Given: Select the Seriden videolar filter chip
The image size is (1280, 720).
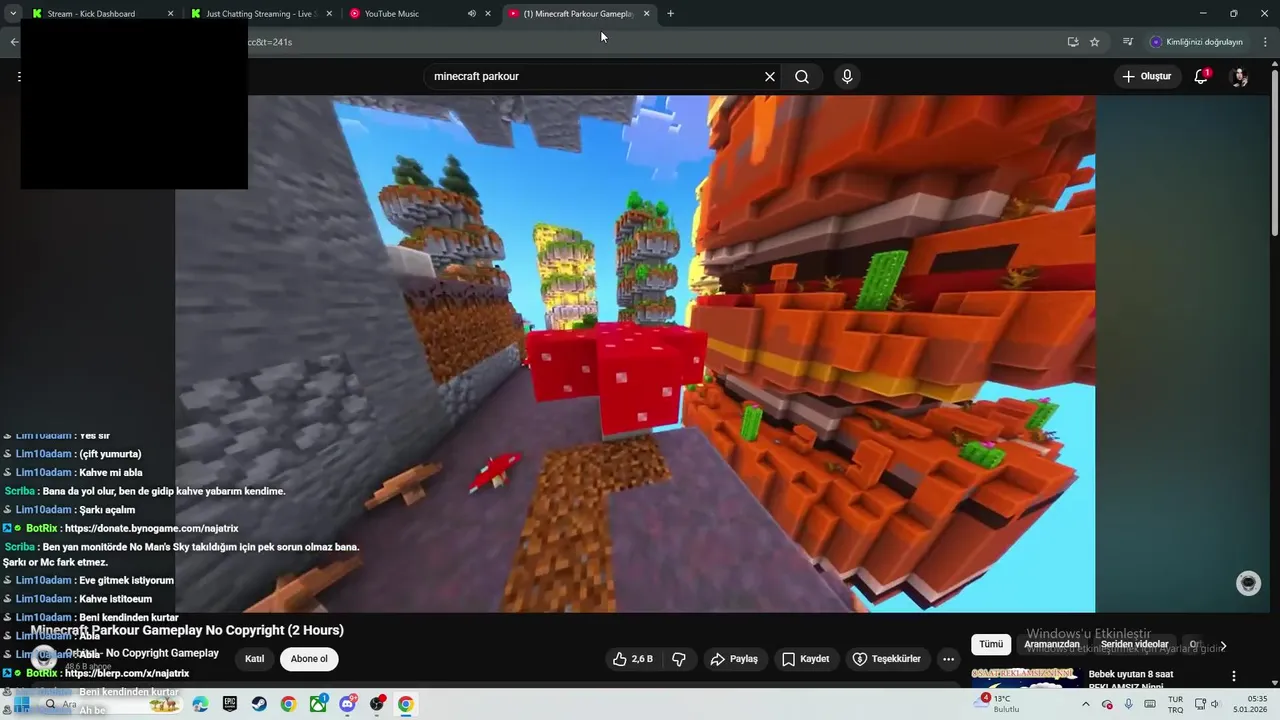Looking at the screenshot, I should pyautogui.click(x=1135, y=644).
